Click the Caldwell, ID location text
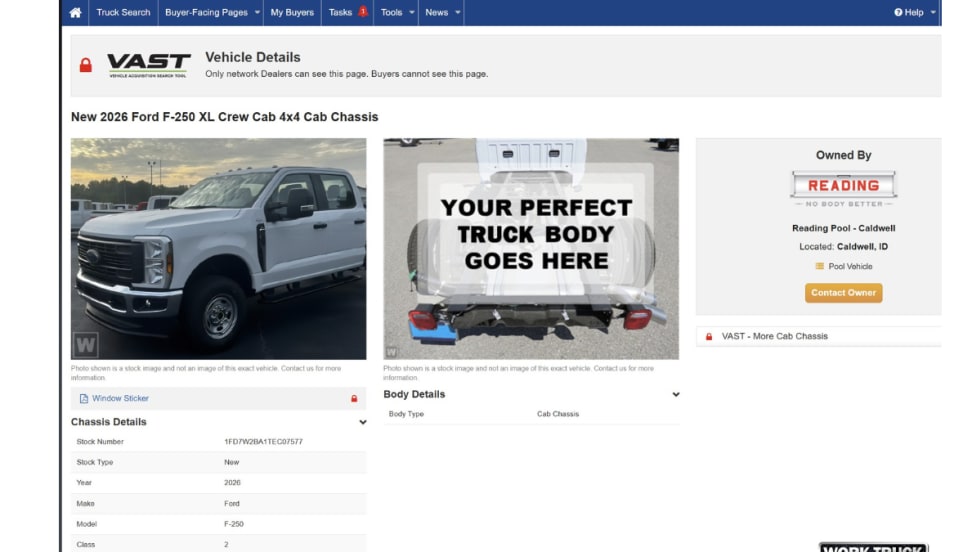The image size is (980, 552). [x=862, y=246]
